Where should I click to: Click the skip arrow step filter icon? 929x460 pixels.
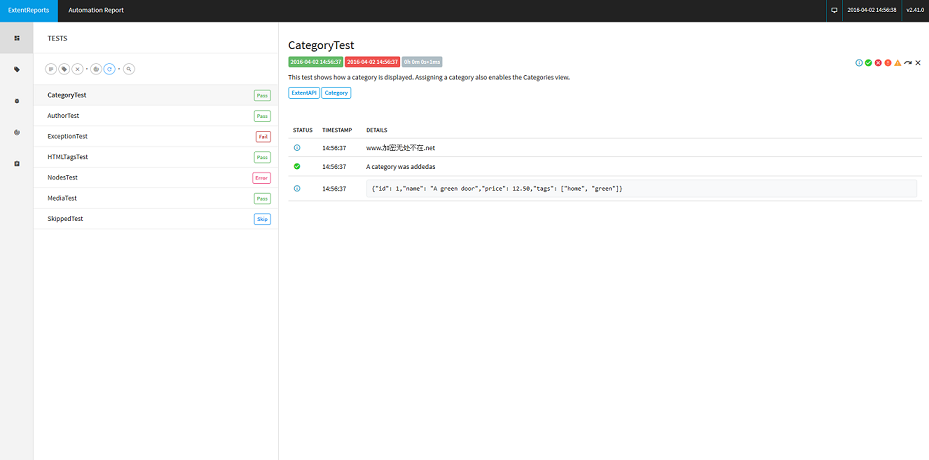click(x=908, y=63)
